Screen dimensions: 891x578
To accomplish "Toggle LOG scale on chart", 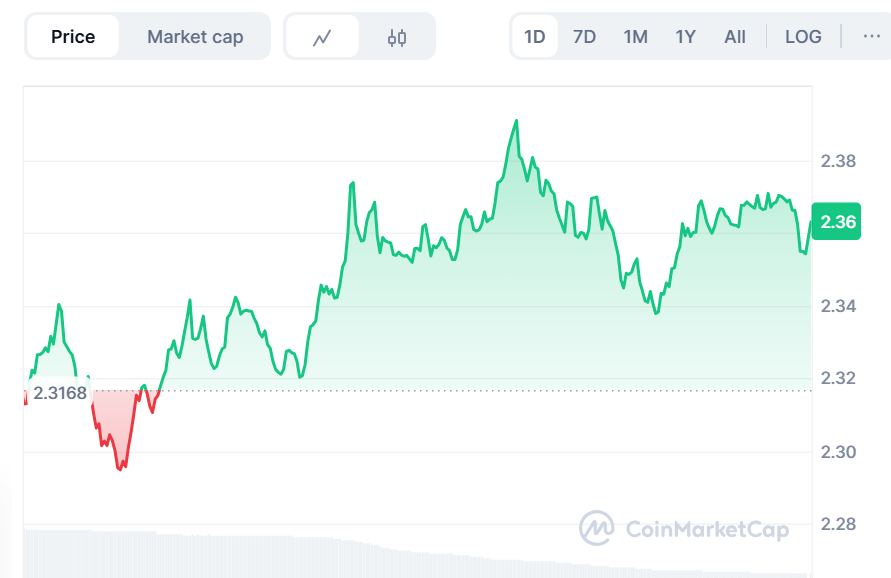I will [x=803, y=37].
